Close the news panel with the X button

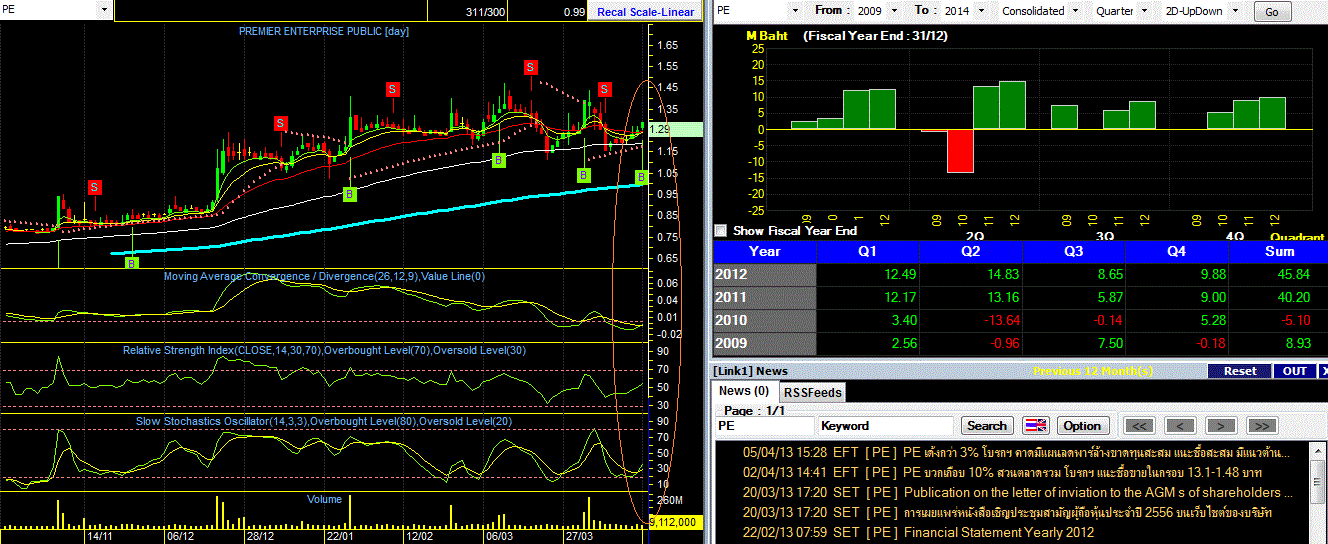tap(1323, 370)
